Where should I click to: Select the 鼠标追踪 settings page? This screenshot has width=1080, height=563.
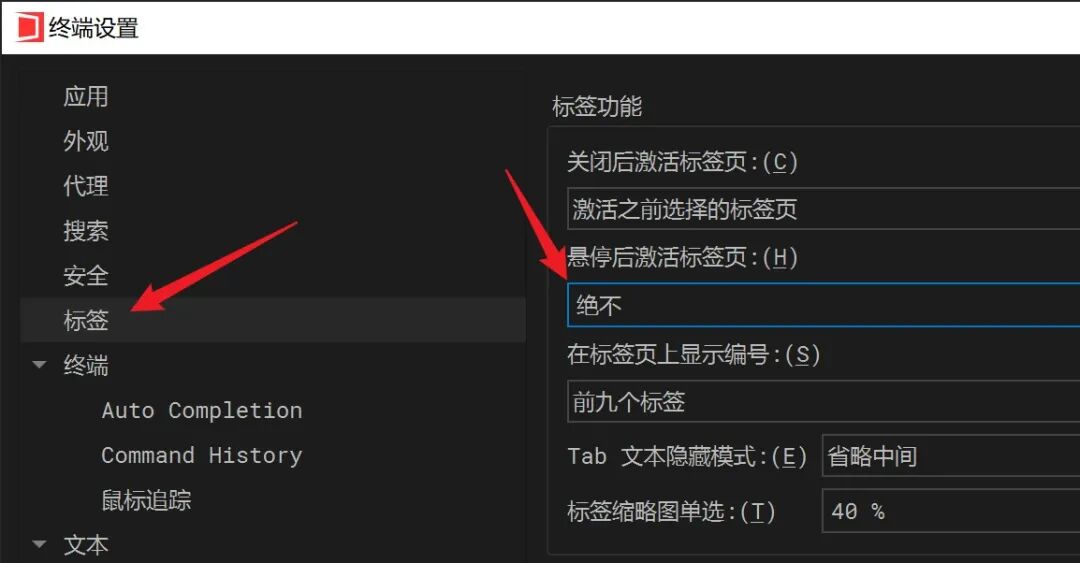point(146,500)
